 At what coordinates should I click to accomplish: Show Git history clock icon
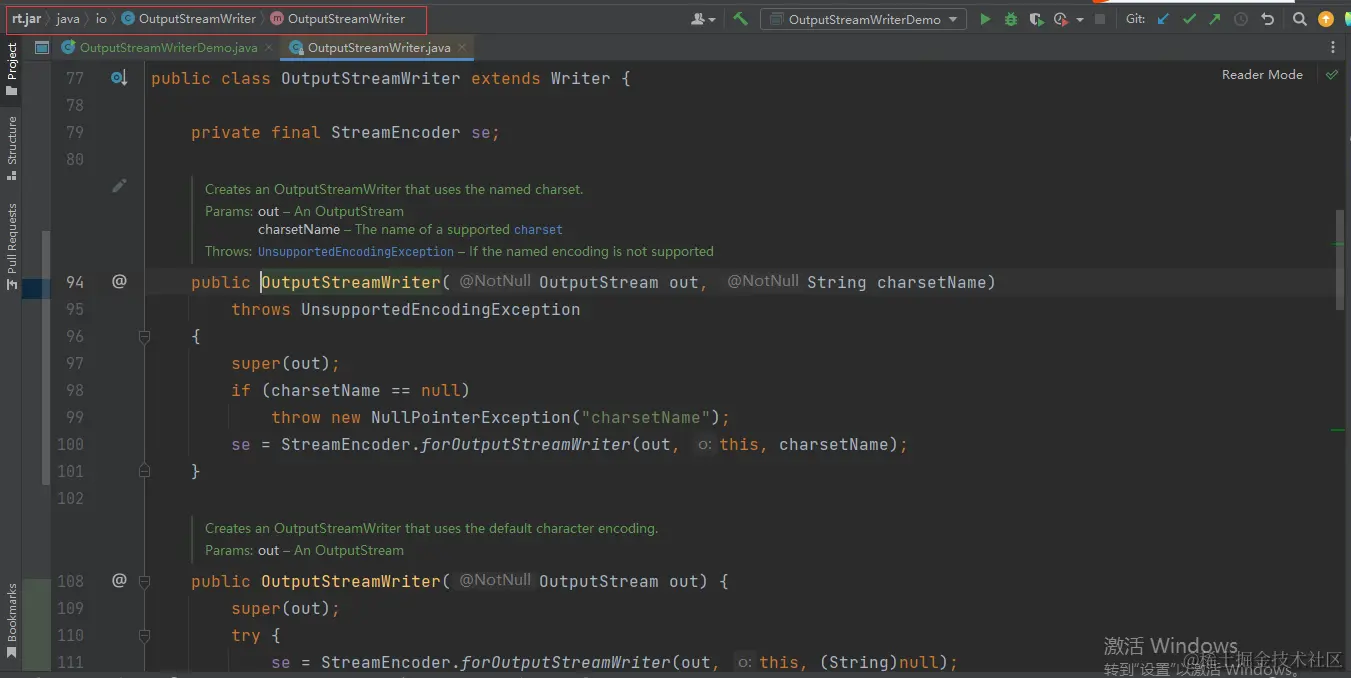[x=1241, y=19]
